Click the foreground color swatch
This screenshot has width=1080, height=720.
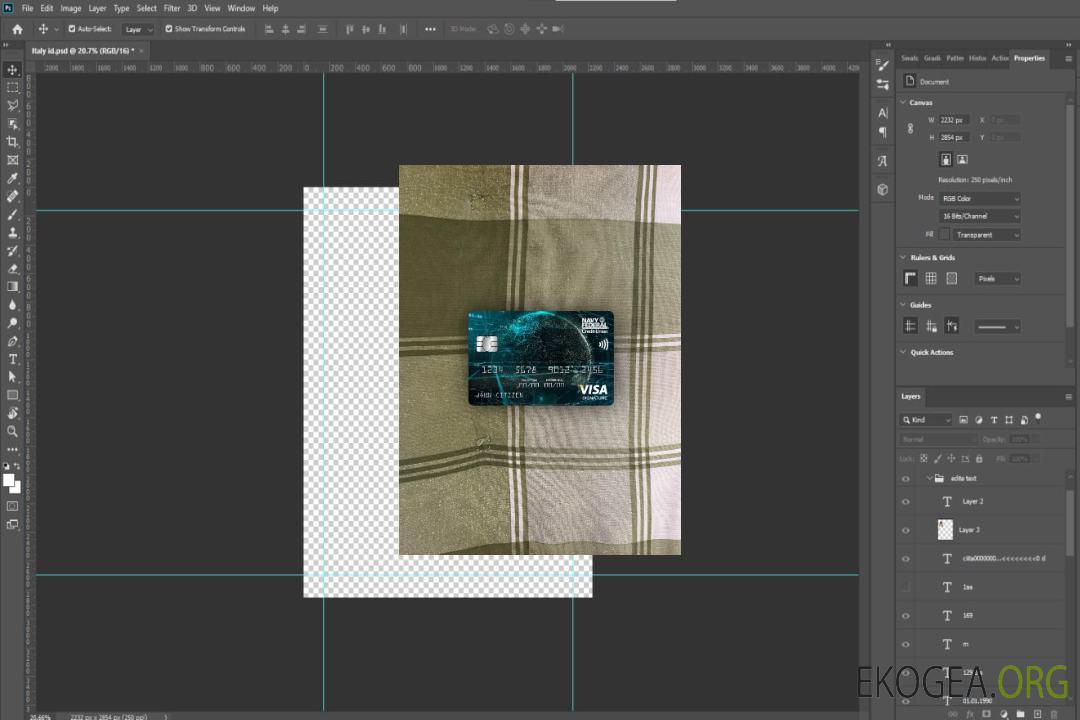9,480
